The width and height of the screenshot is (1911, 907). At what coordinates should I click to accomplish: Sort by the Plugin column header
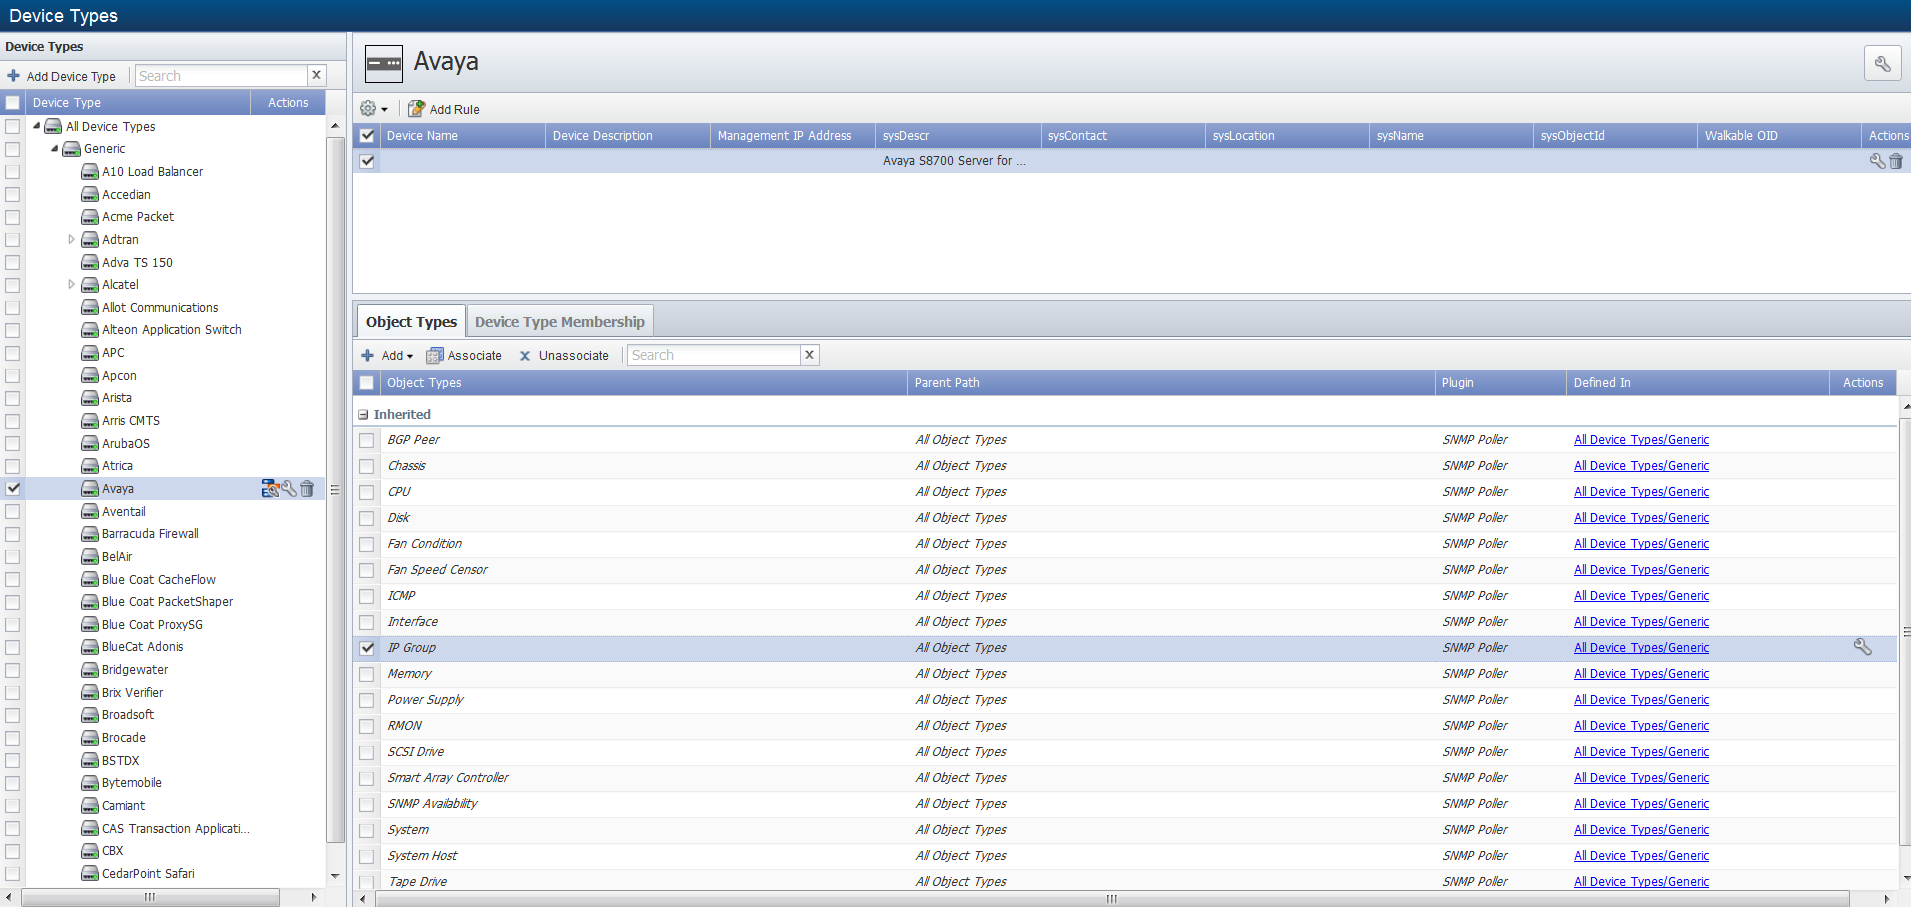1500,383
